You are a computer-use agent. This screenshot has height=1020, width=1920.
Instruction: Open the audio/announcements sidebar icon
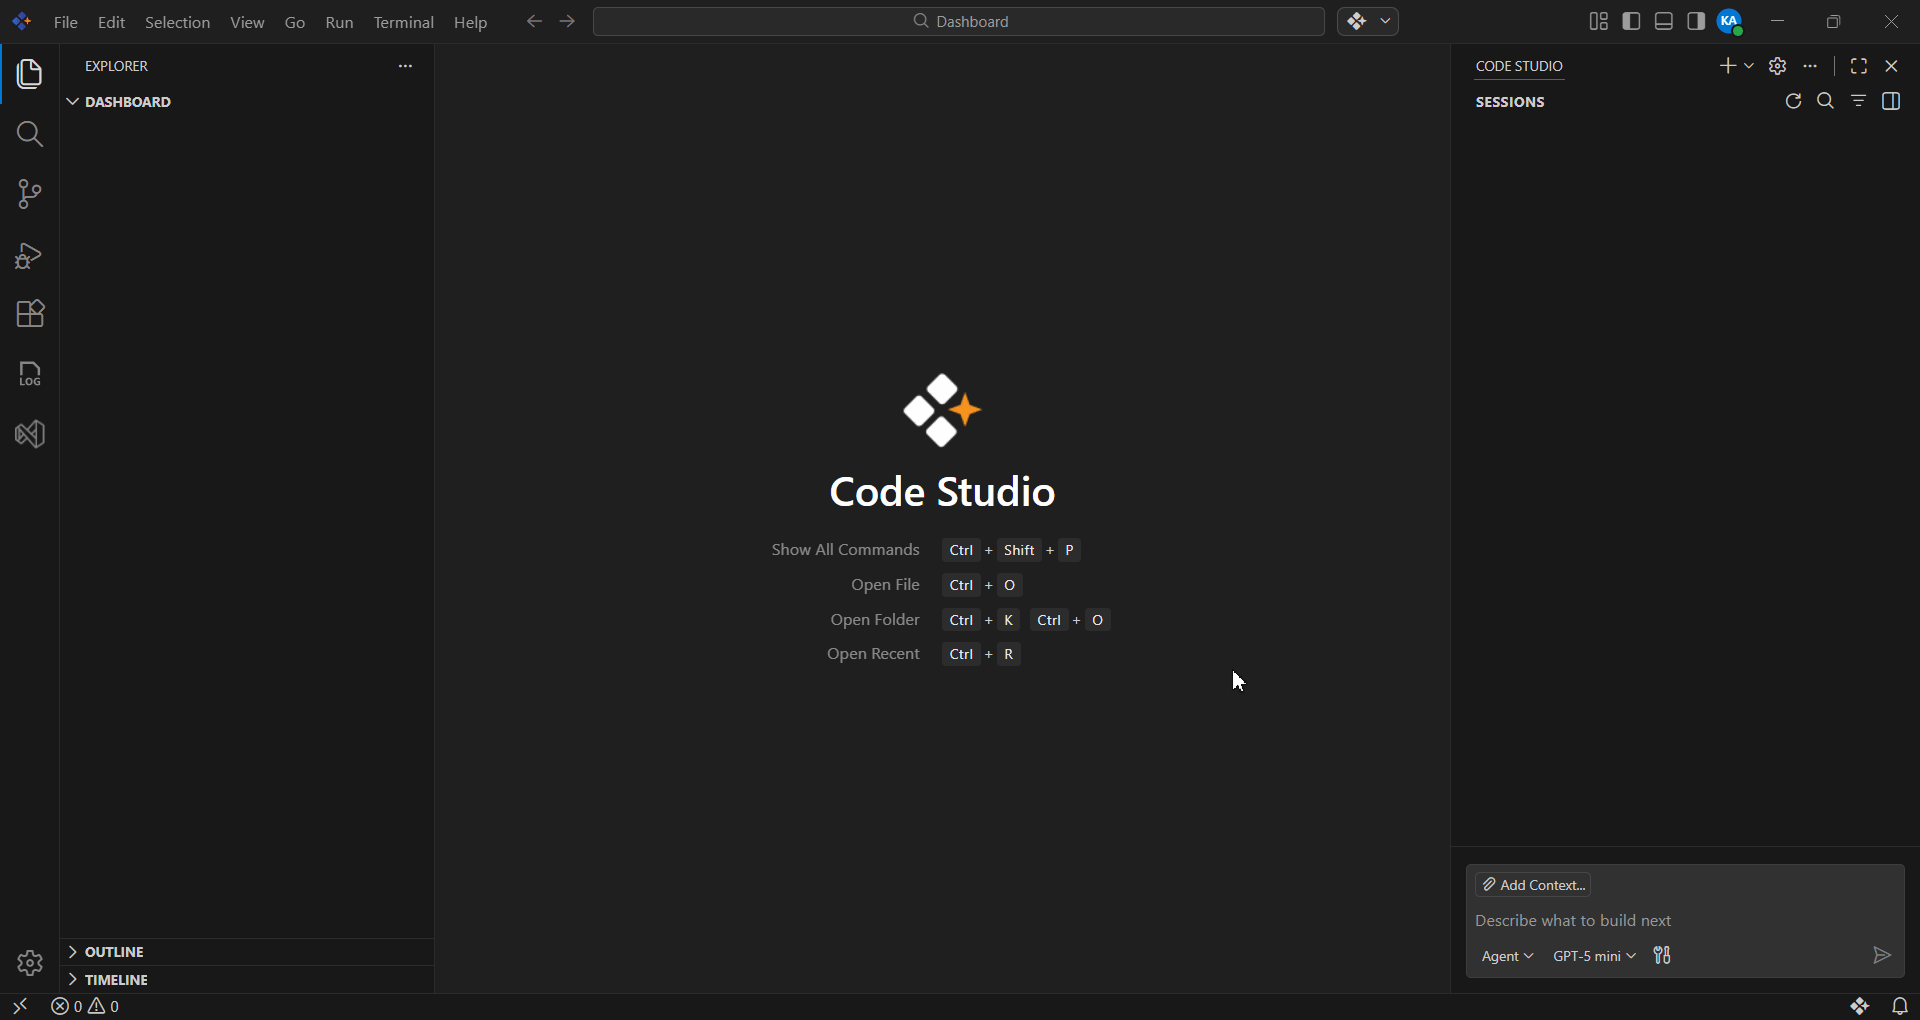29,434
